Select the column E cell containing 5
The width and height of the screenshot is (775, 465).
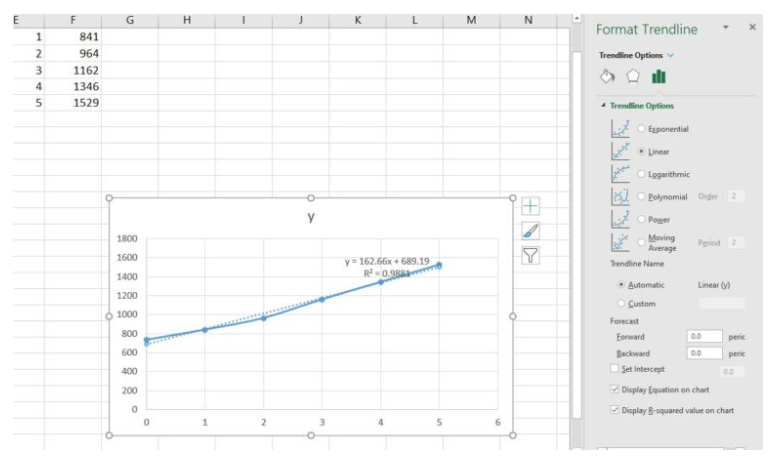[x=29, y=103]
